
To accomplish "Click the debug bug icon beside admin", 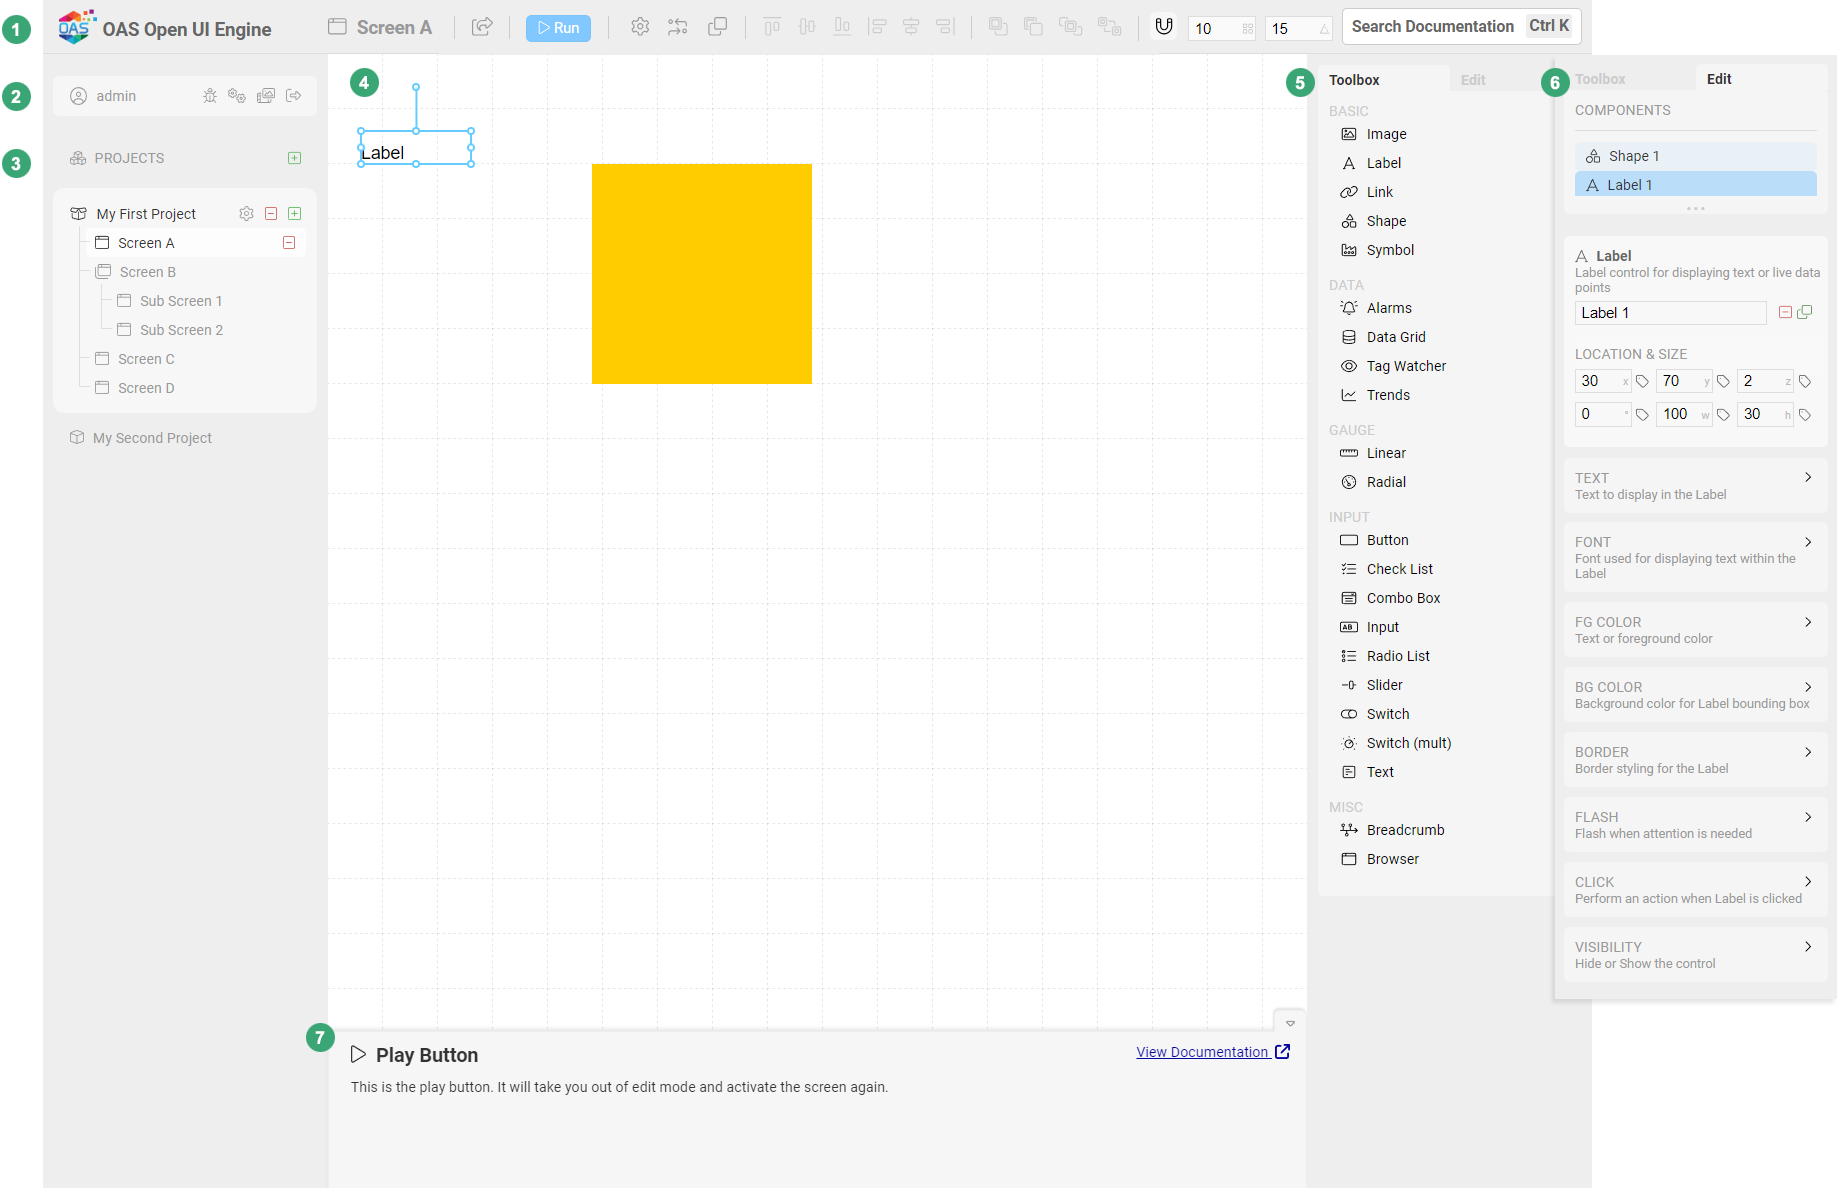I will 210,95.
